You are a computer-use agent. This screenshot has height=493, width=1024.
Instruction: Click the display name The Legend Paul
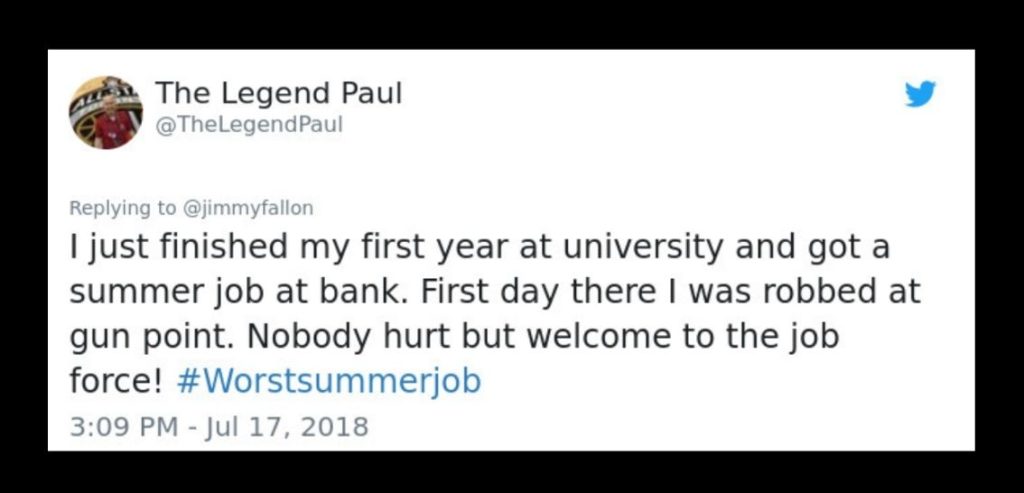pos(279,94)
